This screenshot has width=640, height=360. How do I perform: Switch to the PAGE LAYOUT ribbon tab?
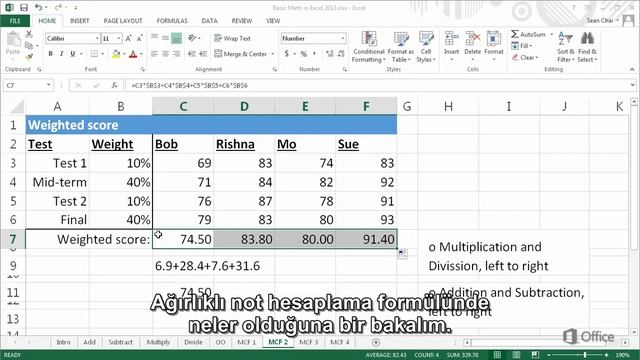point(123,21)
